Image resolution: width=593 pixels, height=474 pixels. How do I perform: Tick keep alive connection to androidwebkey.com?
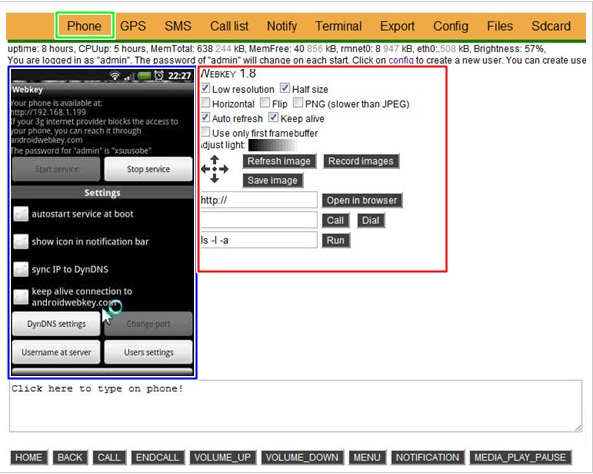[x=21, y=297]
